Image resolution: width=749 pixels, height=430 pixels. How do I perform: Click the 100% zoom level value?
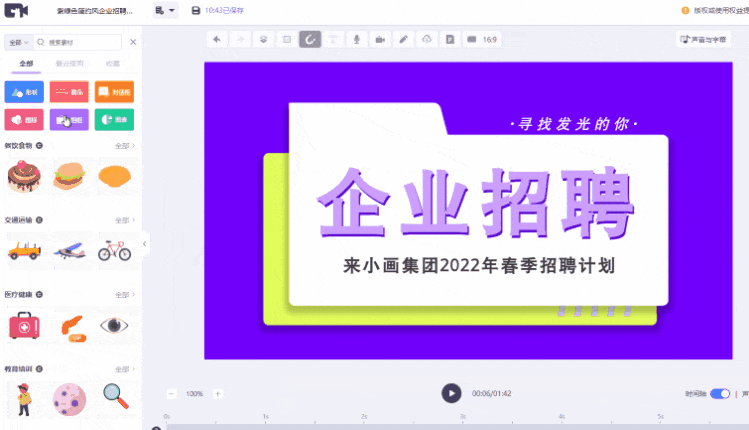click(194, 394)
